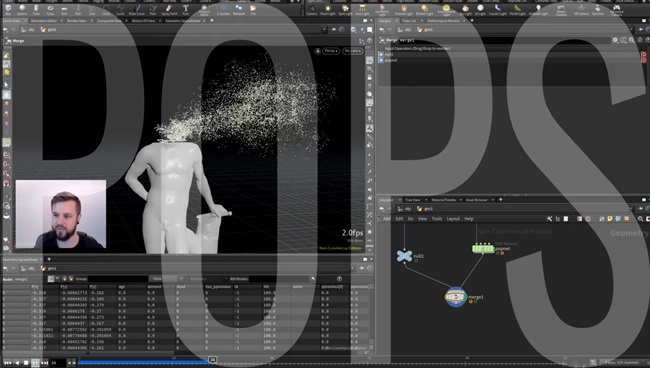Screen dimensions: 650x368
Task: Select the Grid shelf tool
Action: pos(64,9)
